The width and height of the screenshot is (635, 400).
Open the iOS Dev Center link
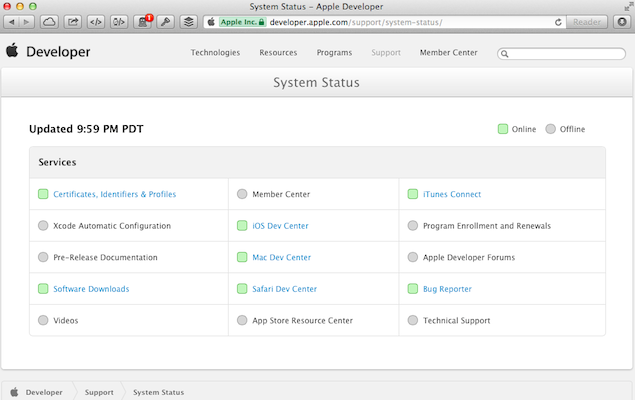coord(280,226)
